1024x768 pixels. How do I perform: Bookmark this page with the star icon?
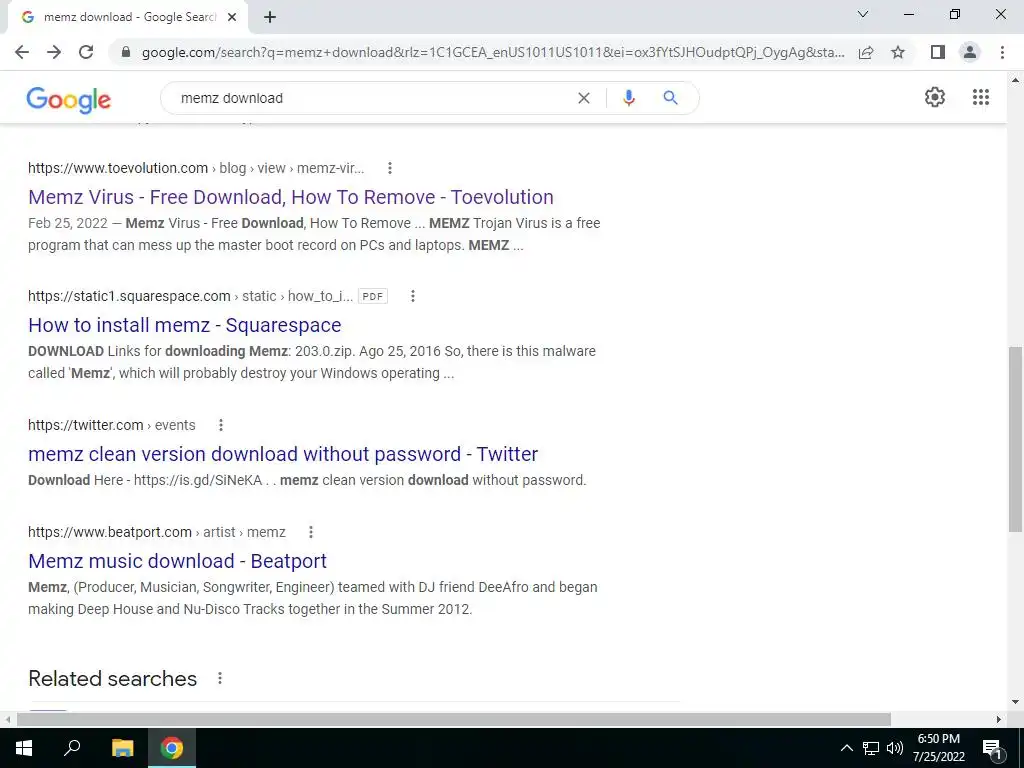(898, 52)
